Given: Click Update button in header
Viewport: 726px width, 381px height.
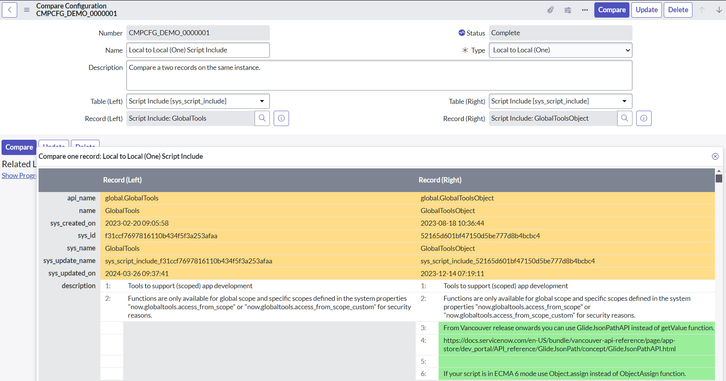Looking at the screenshot, I should (646, 10).
